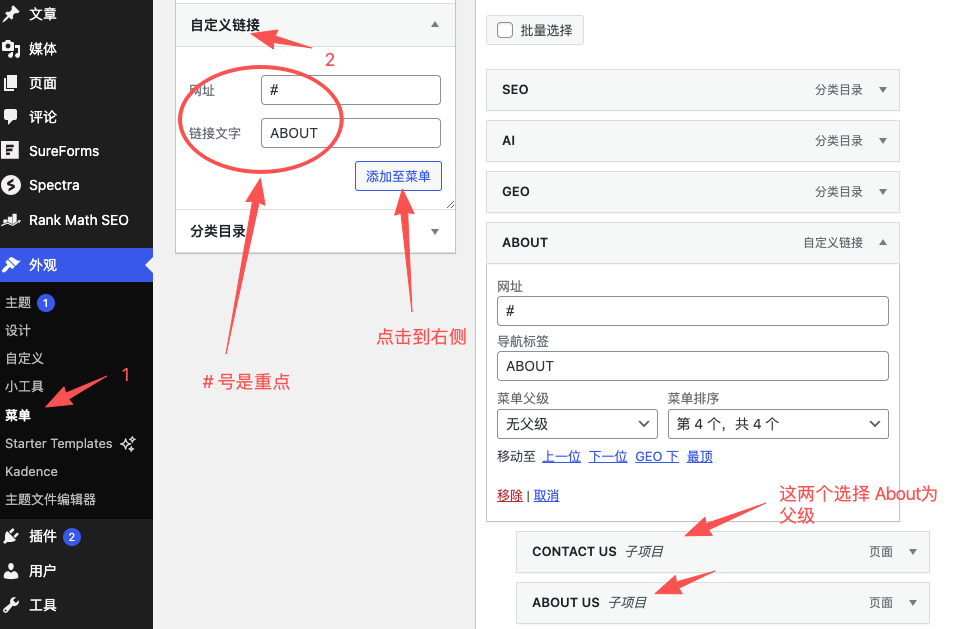Select 菜单 in Appearance submenu

pyautogui.click(x=18, y=415)
